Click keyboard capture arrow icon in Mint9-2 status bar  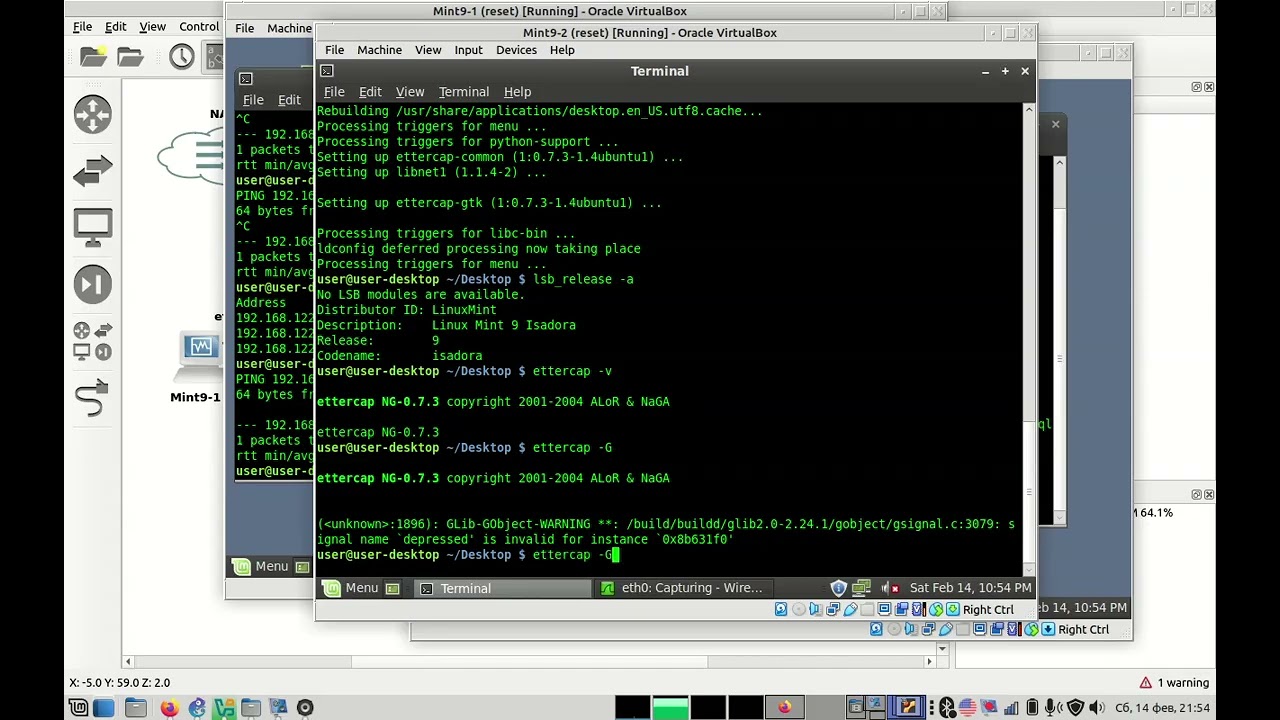[x=953, y=609]
